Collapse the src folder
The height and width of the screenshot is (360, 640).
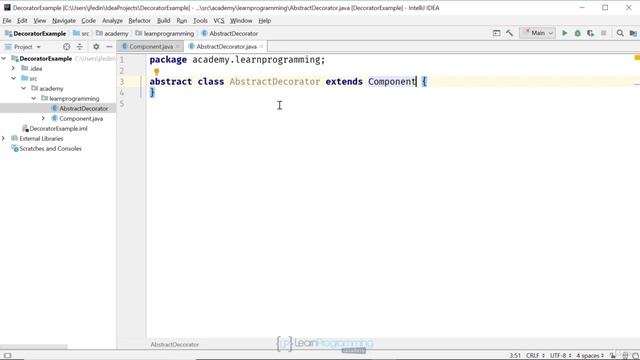click(x=13, y=78)
